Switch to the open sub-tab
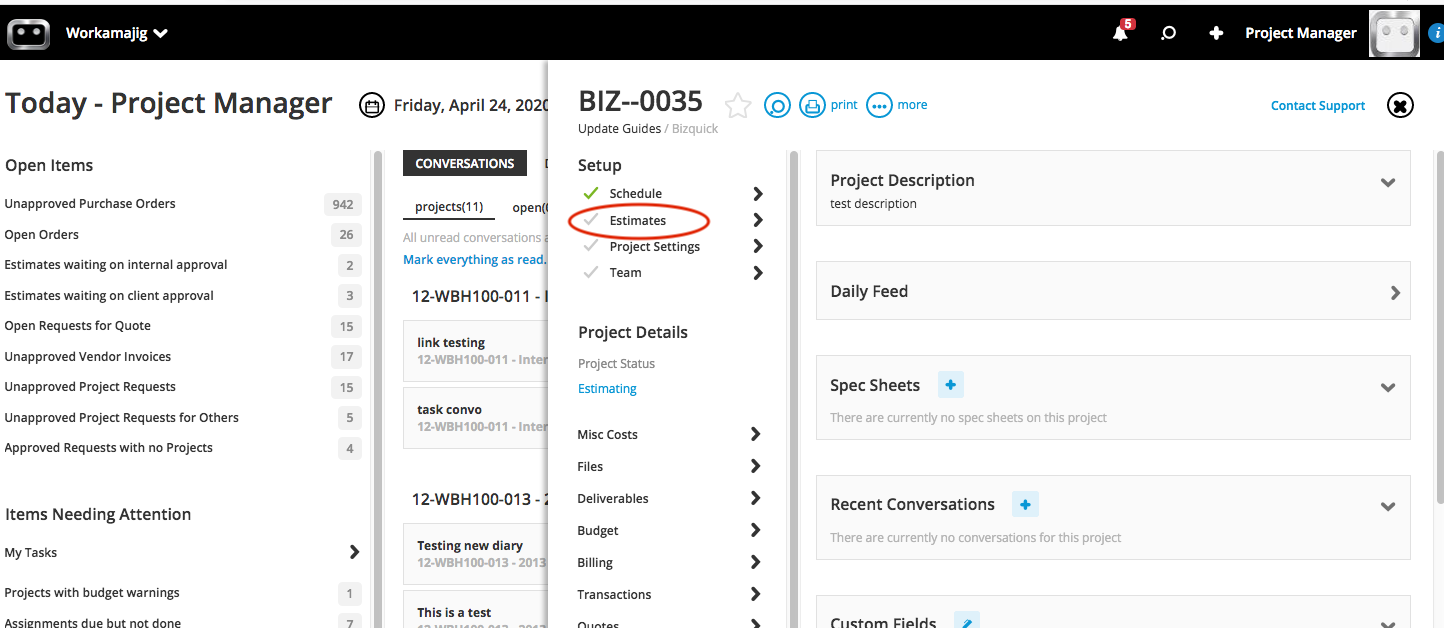Screen dimensions: 1444x628 tap(530, 207)
